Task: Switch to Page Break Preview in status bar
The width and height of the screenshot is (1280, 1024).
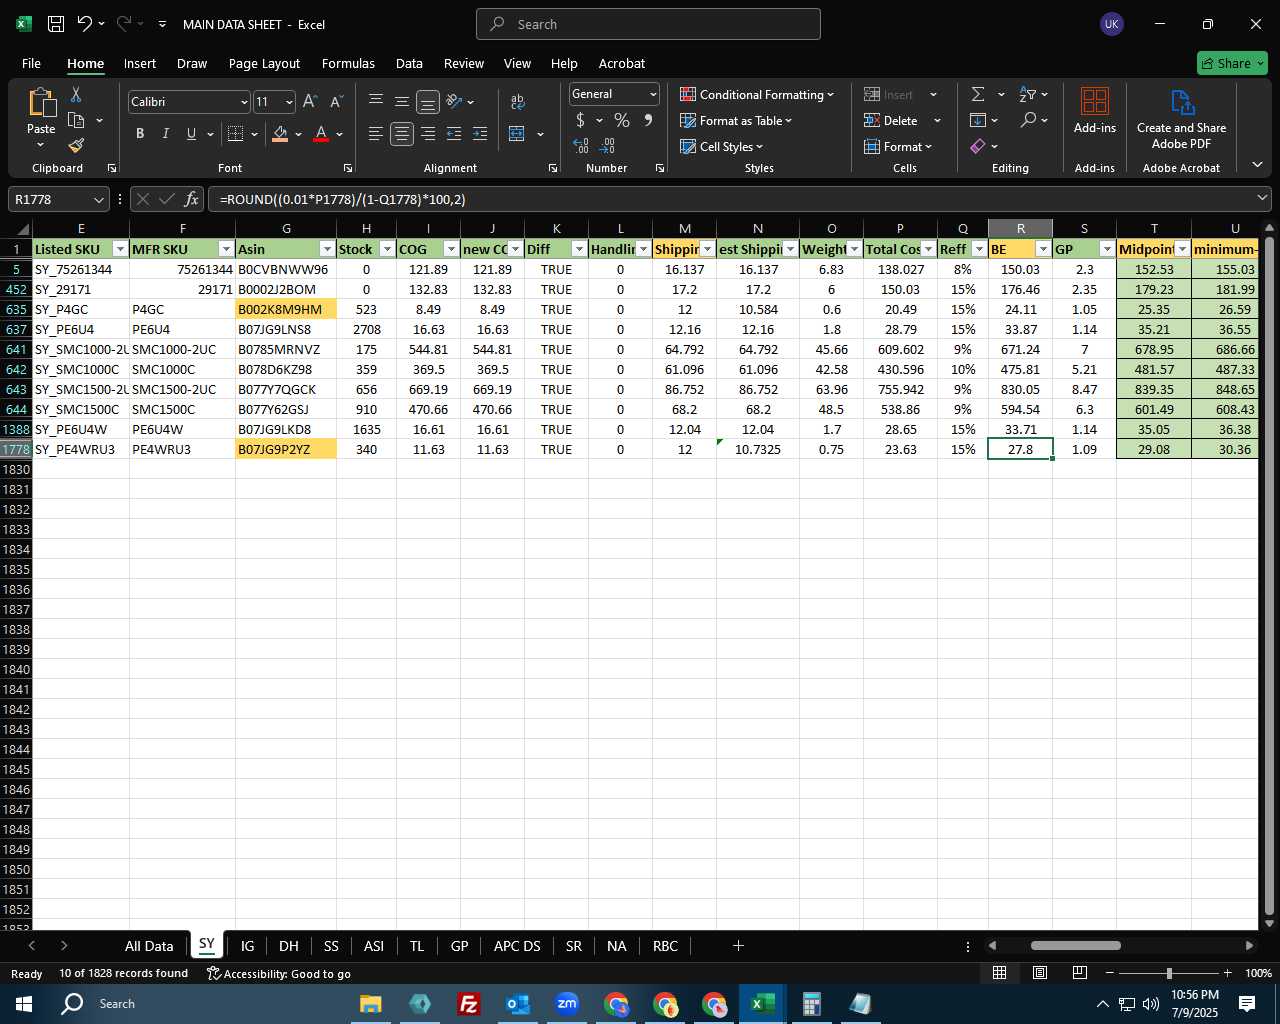Action: pos(1079,973)
